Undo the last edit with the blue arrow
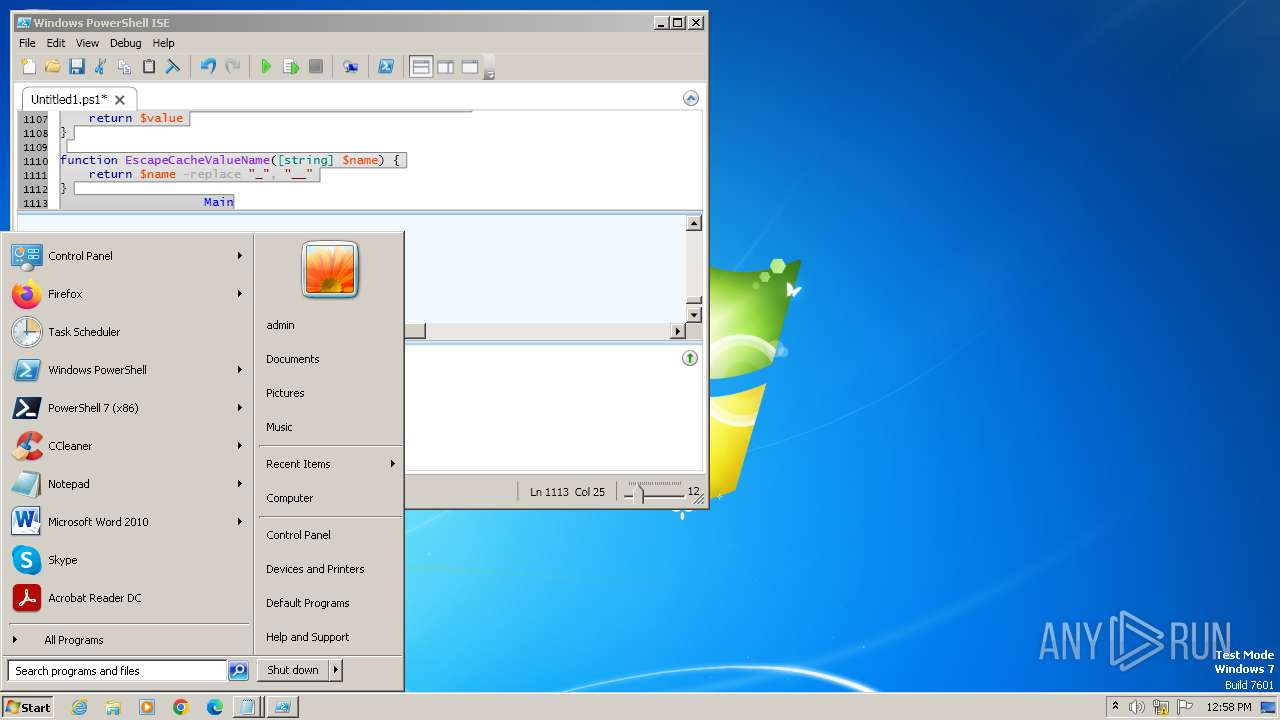Screen dimensions: 1280x720 pyautogui.click(x=208, y=67)
